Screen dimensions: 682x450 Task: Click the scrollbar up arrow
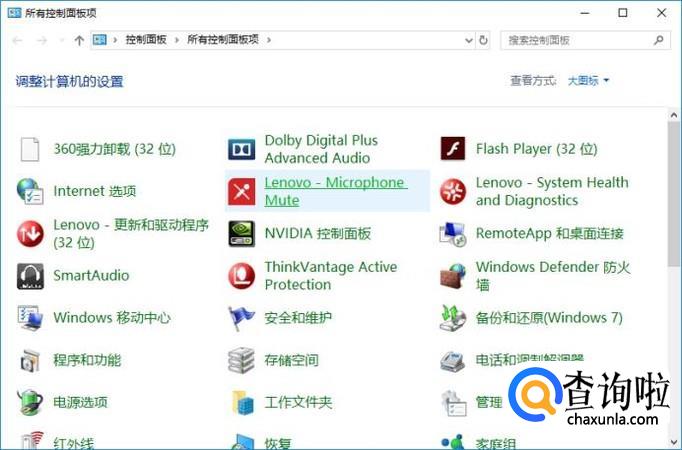(674, 116)
